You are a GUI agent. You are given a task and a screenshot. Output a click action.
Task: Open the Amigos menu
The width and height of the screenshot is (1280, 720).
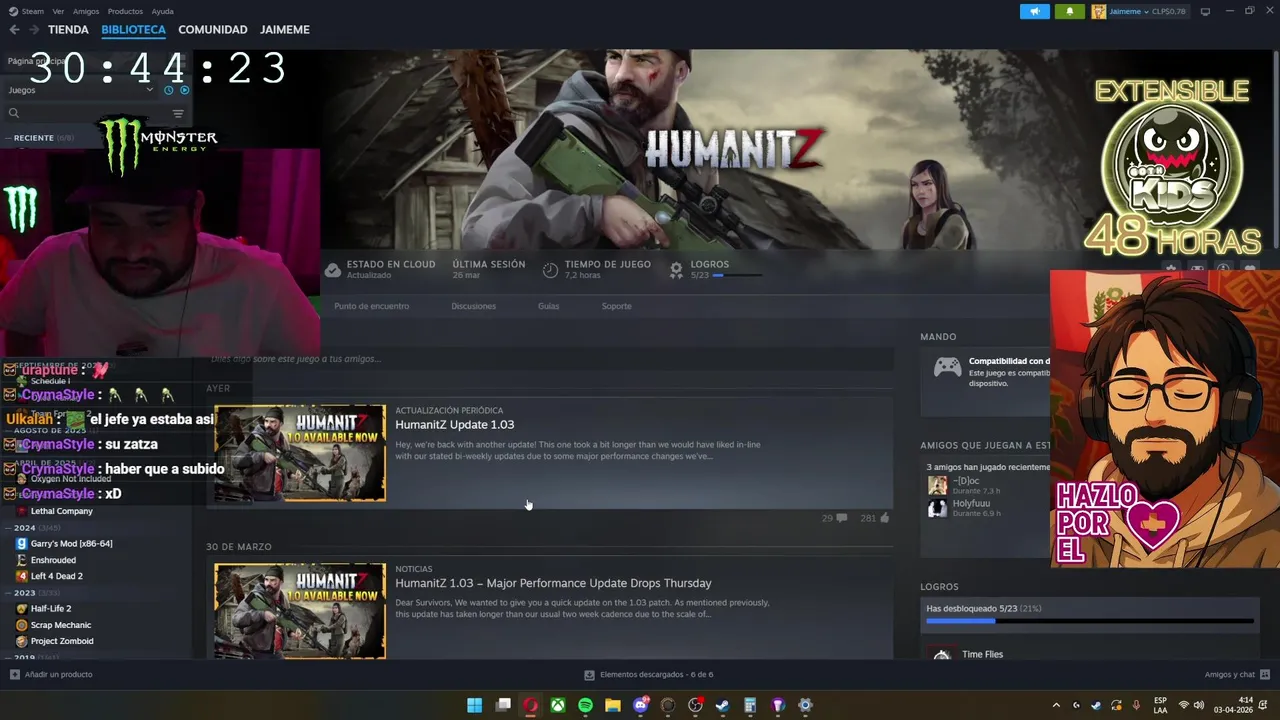(86, 11)
